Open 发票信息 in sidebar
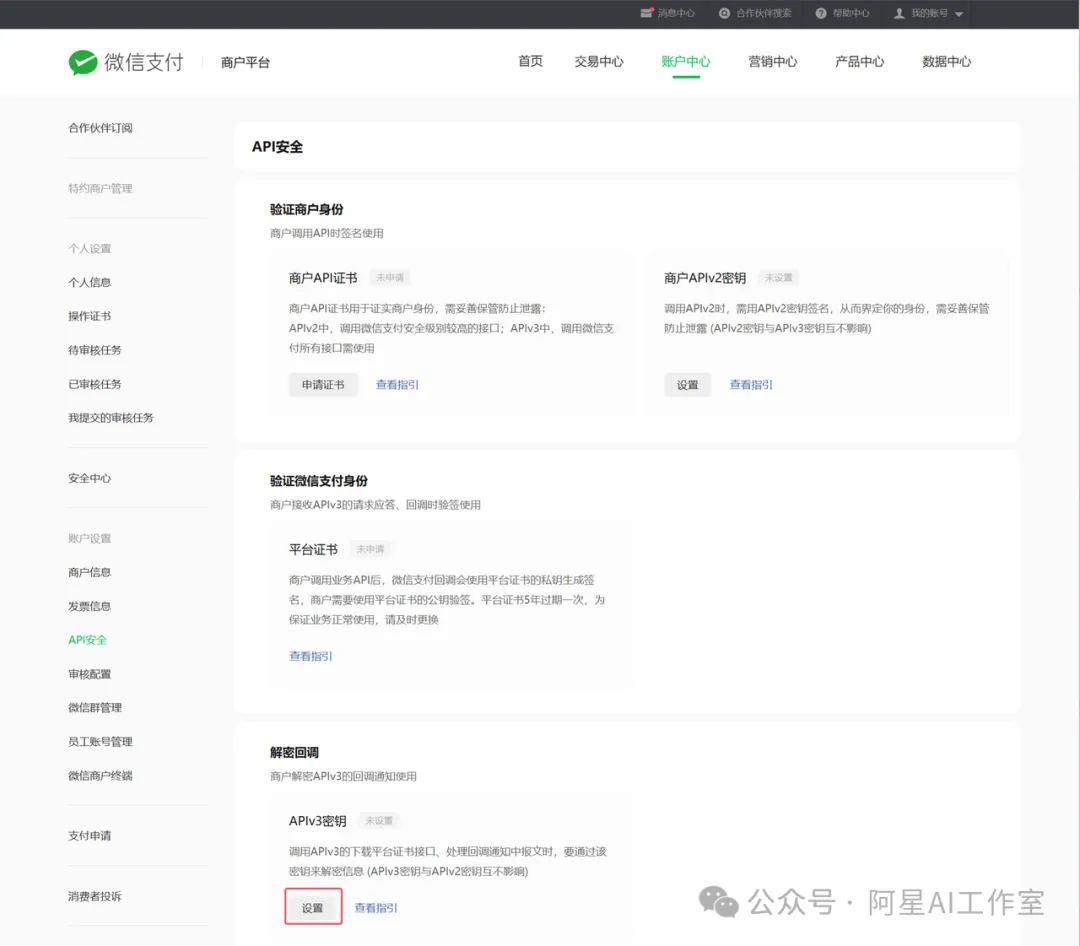This screenshot has height=946, width=1080. coord(90,606)
